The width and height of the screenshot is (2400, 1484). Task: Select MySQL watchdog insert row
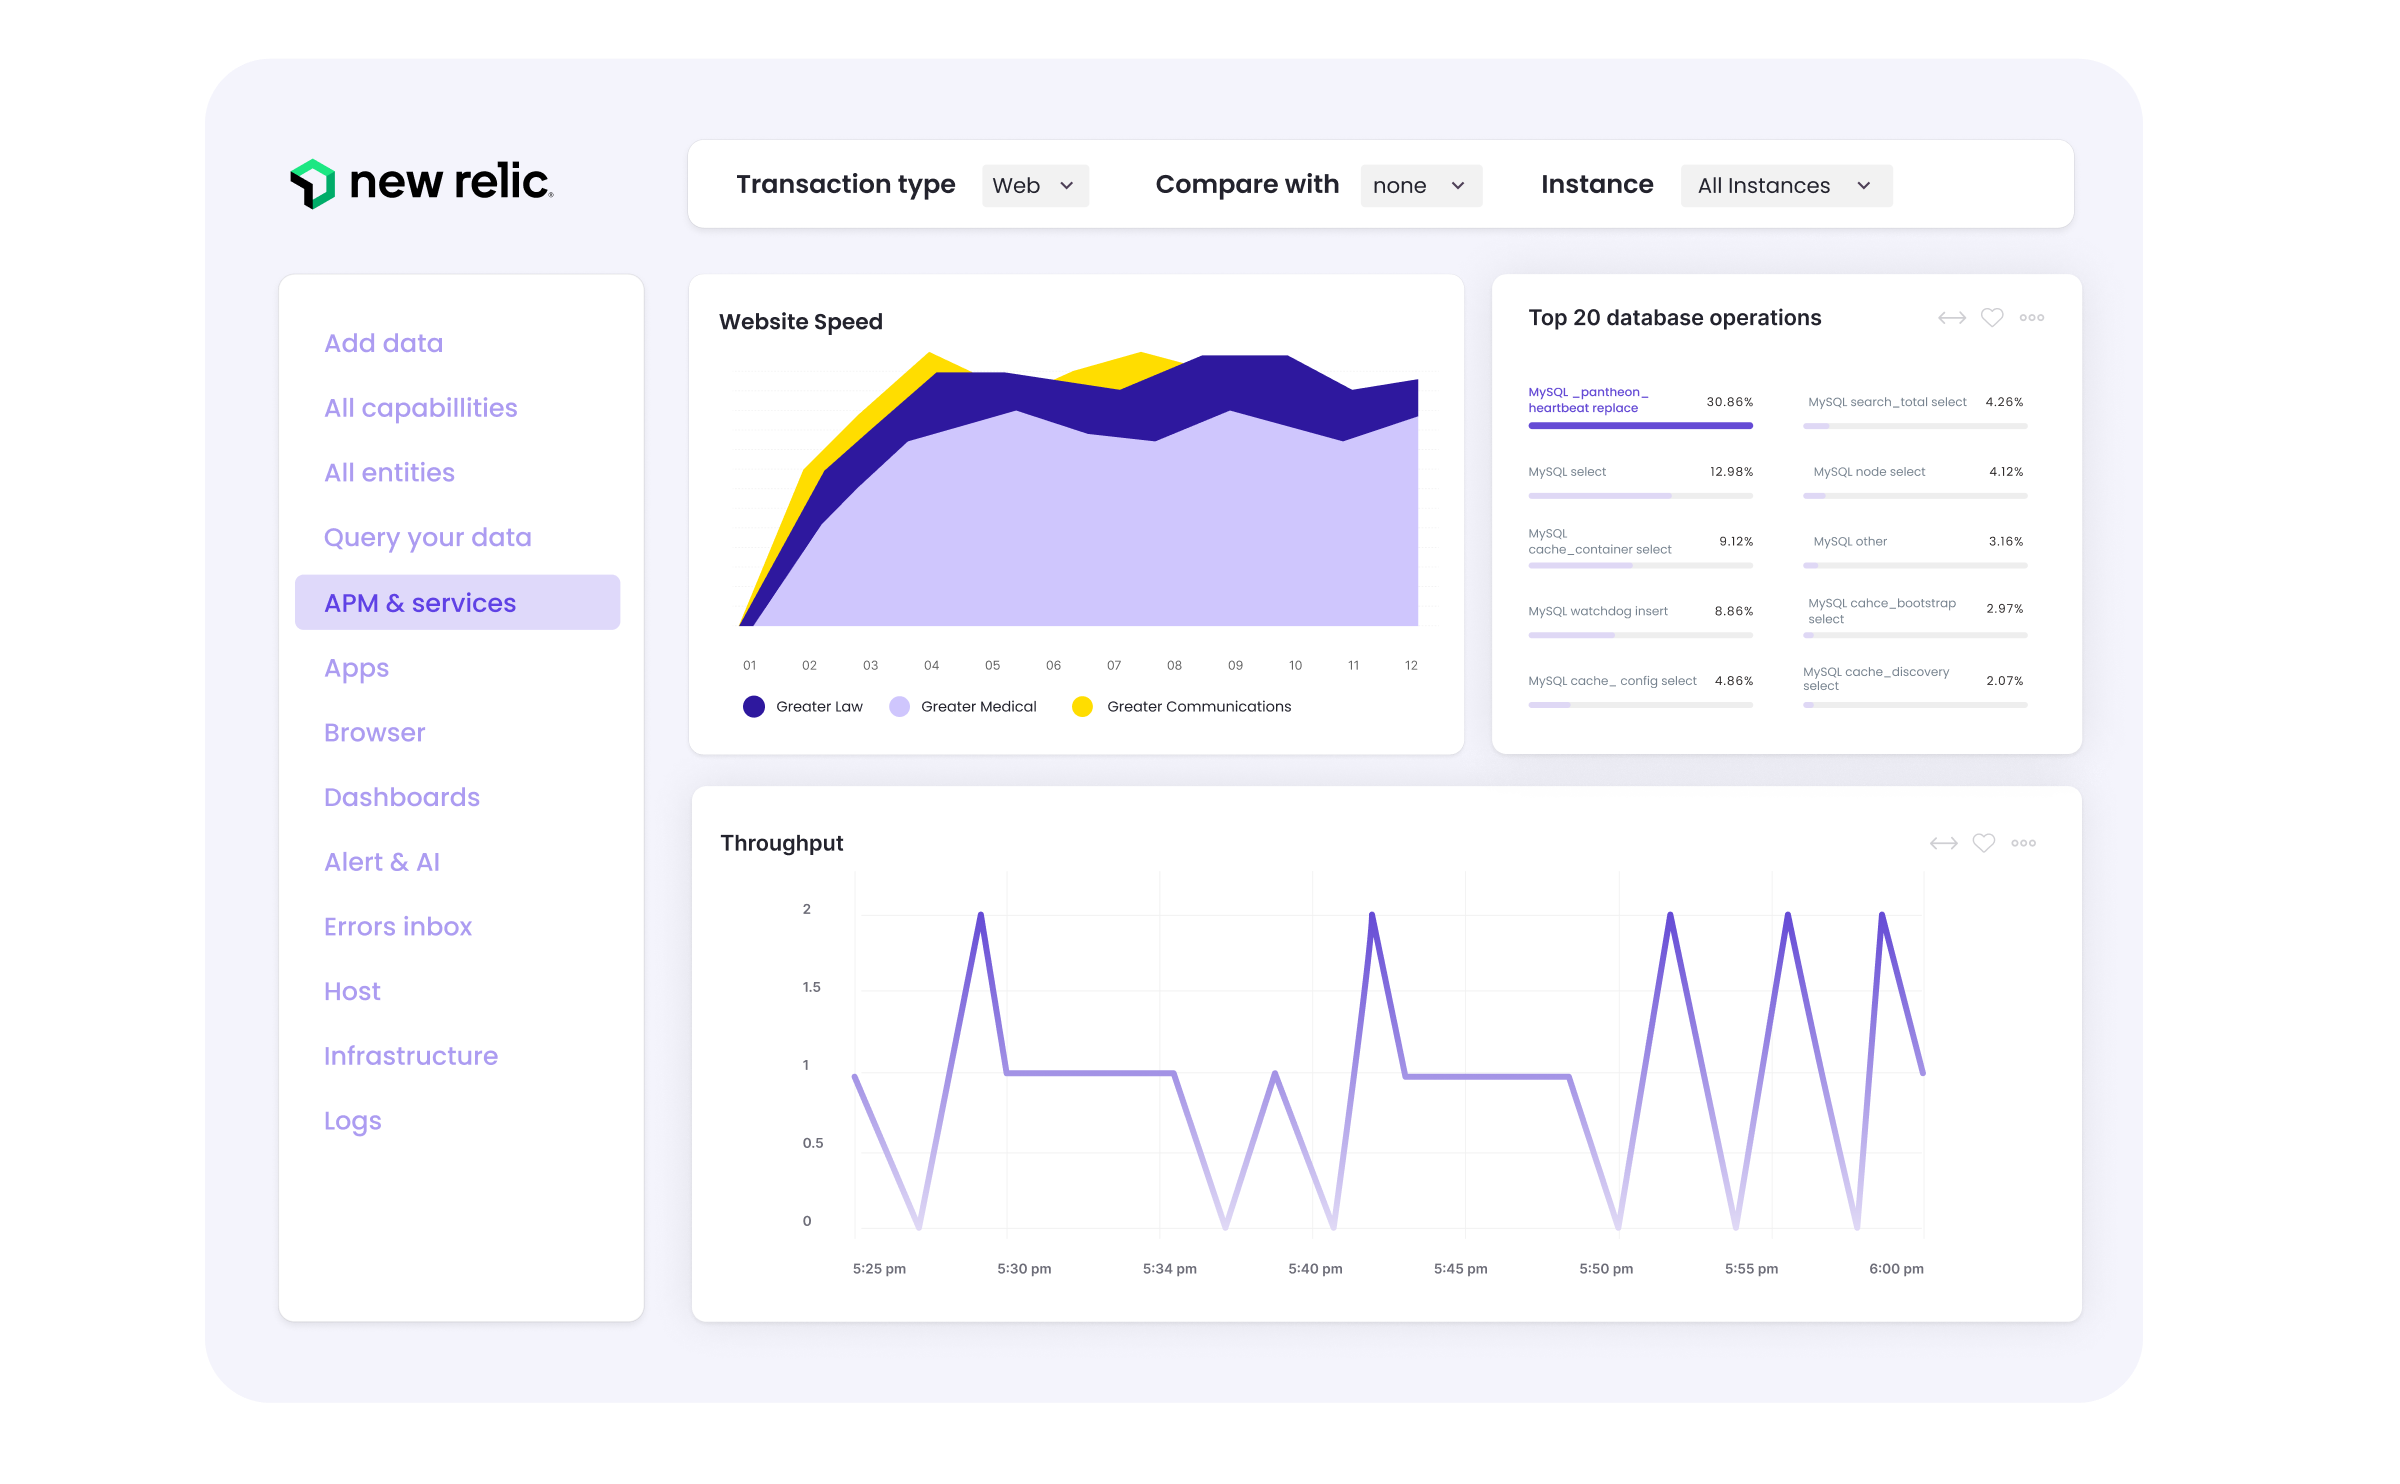[x=1640, y=618]
